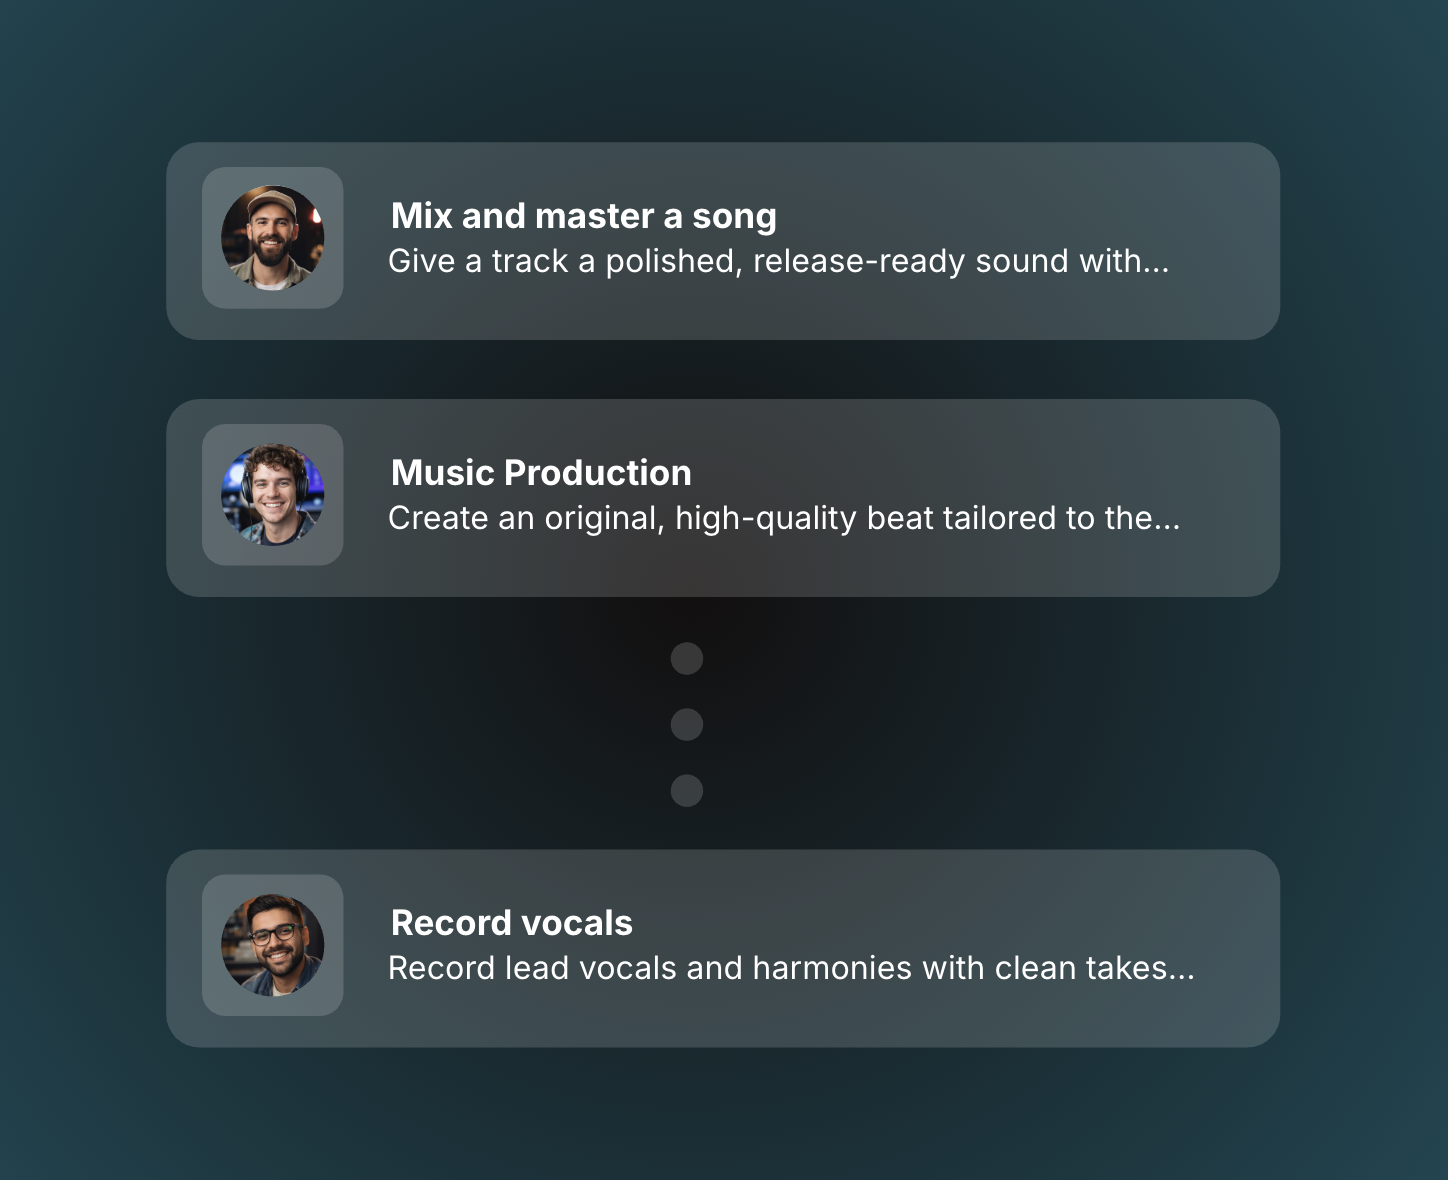Click the avatar of man wearing glasses

(272, 945)
